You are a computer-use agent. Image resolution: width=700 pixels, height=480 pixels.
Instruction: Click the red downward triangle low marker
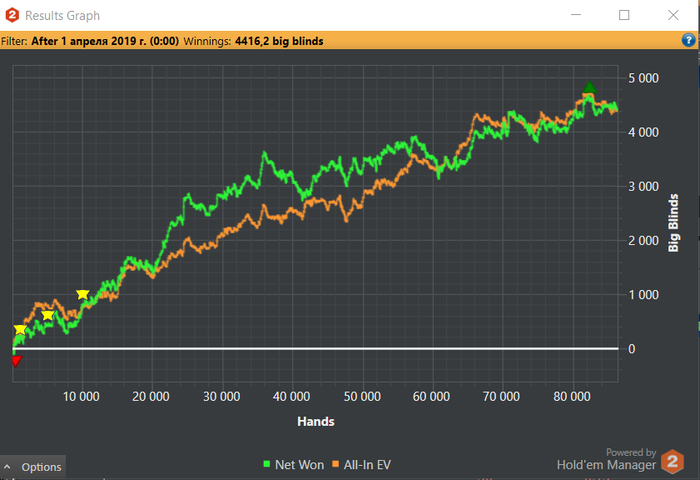[17, 361]
